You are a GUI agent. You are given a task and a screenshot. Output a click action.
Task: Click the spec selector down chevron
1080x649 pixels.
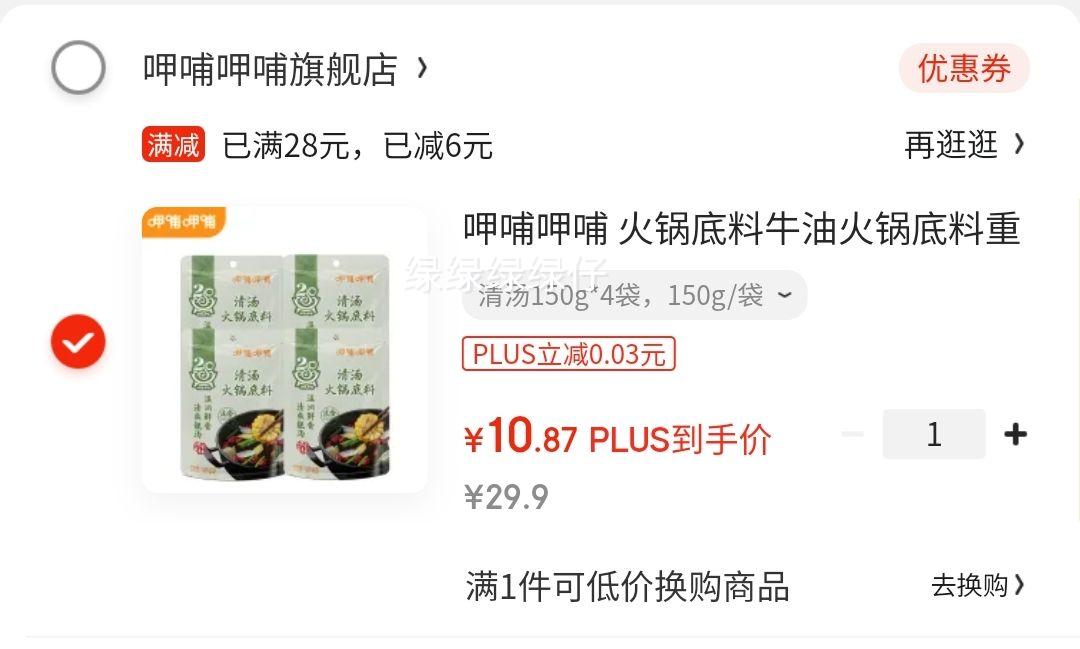[x=784, y=296]
